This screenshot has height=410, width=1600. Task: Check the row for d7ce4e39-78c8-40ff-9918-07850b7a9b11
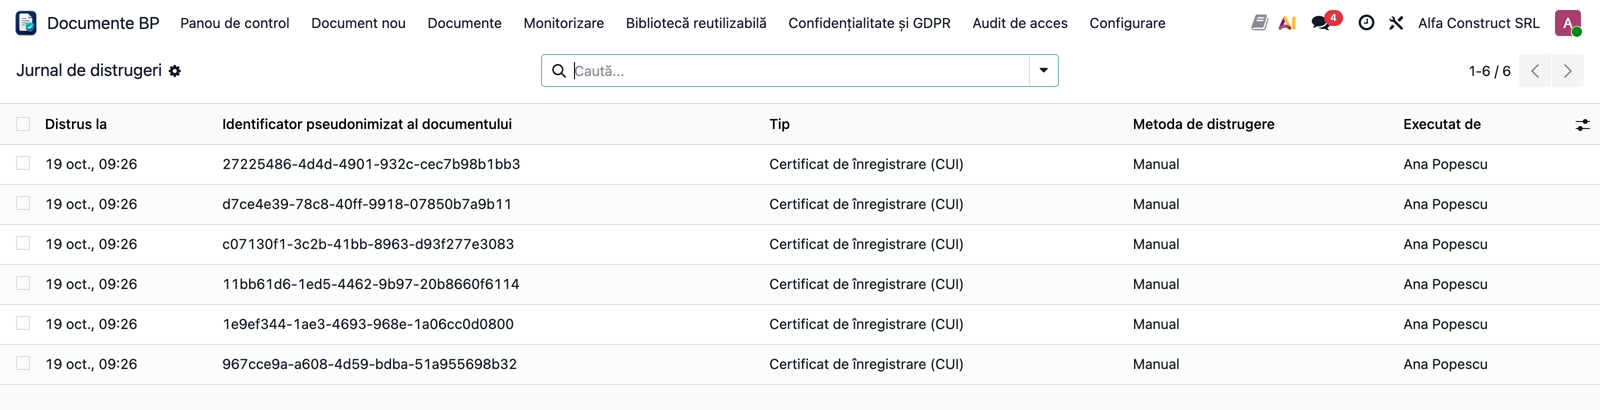[23, 203]
